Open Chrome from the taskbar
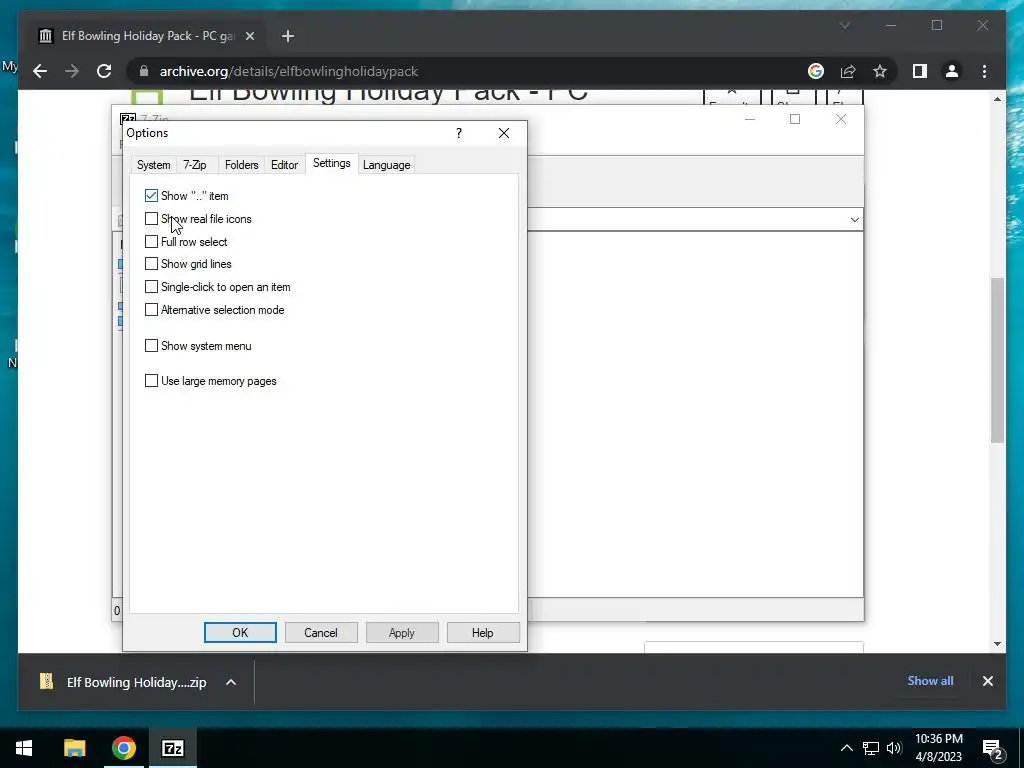The height and width of the screenshot is (768, 1024). (x=123, y=748)
